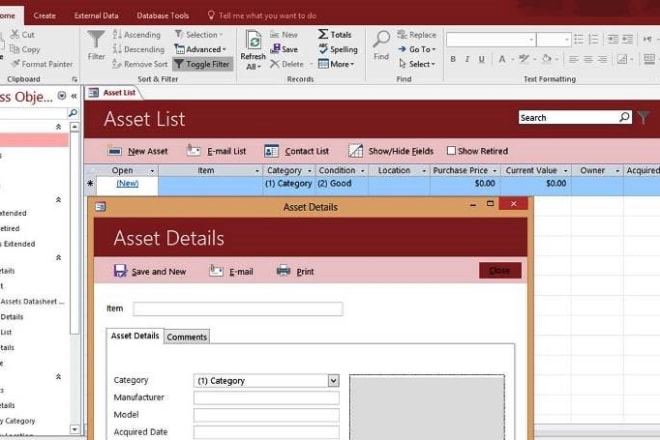Image resolution: width=660 pixels, height=440 pixels.
Task: Click Remove Sort in ribbon
Action: click(x=140, y=64)
